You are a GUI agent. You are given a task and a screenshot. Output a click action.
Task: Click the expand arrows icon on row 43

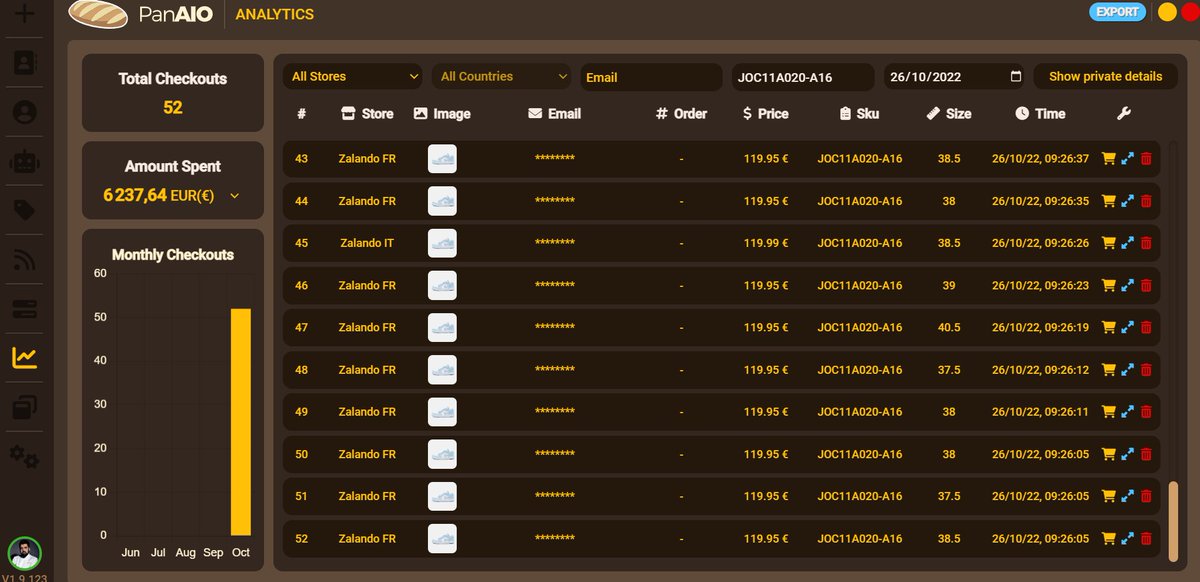coord(1128,158)
